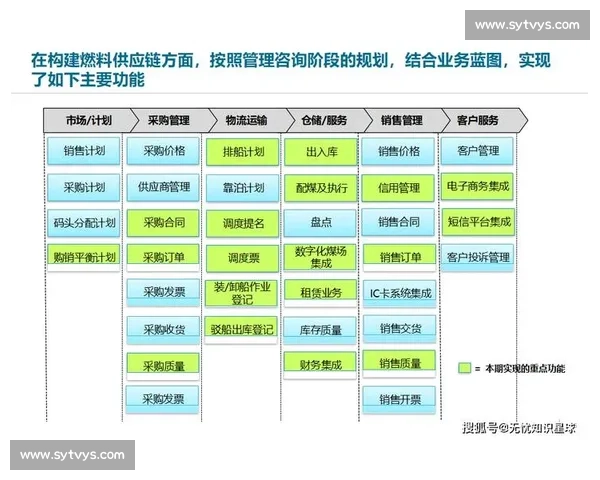Choose the 客户服务 column header

[x=478, y=120]
